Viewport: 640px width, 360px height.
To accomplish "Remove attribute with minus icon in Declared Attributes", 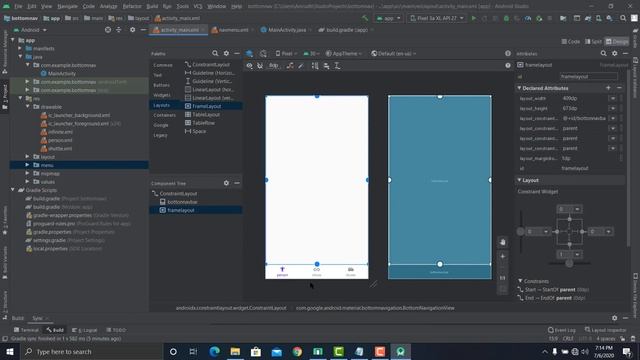I will click(619, 88).
